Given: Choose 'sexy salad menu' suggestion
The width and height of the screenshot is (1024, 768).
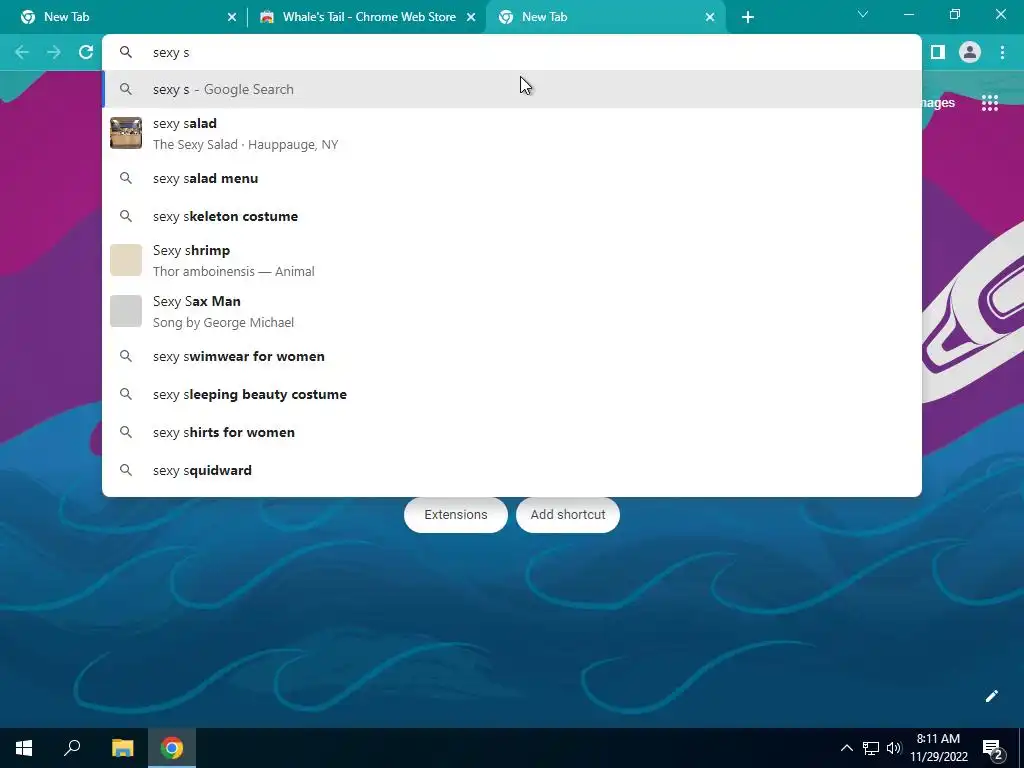Looking at the screenshot, I should [x=512, y=178].
